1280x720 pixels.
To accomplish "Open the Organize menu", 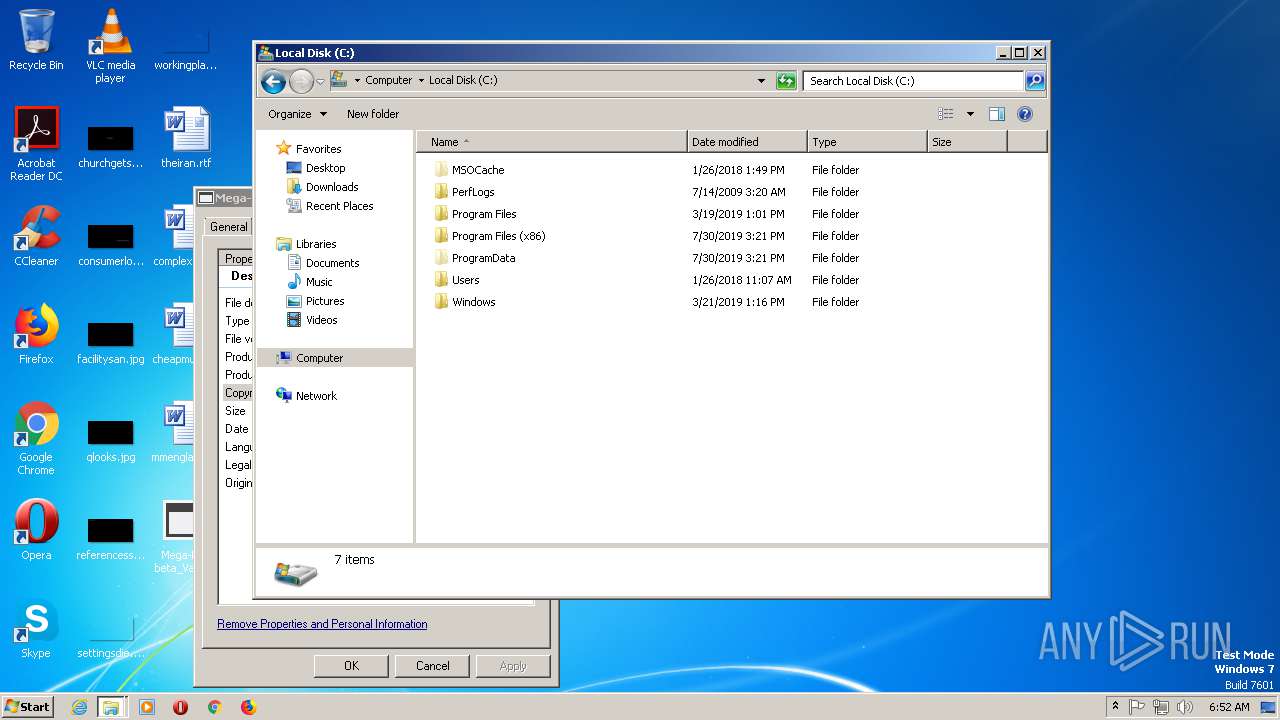I will tap(297, 114).
